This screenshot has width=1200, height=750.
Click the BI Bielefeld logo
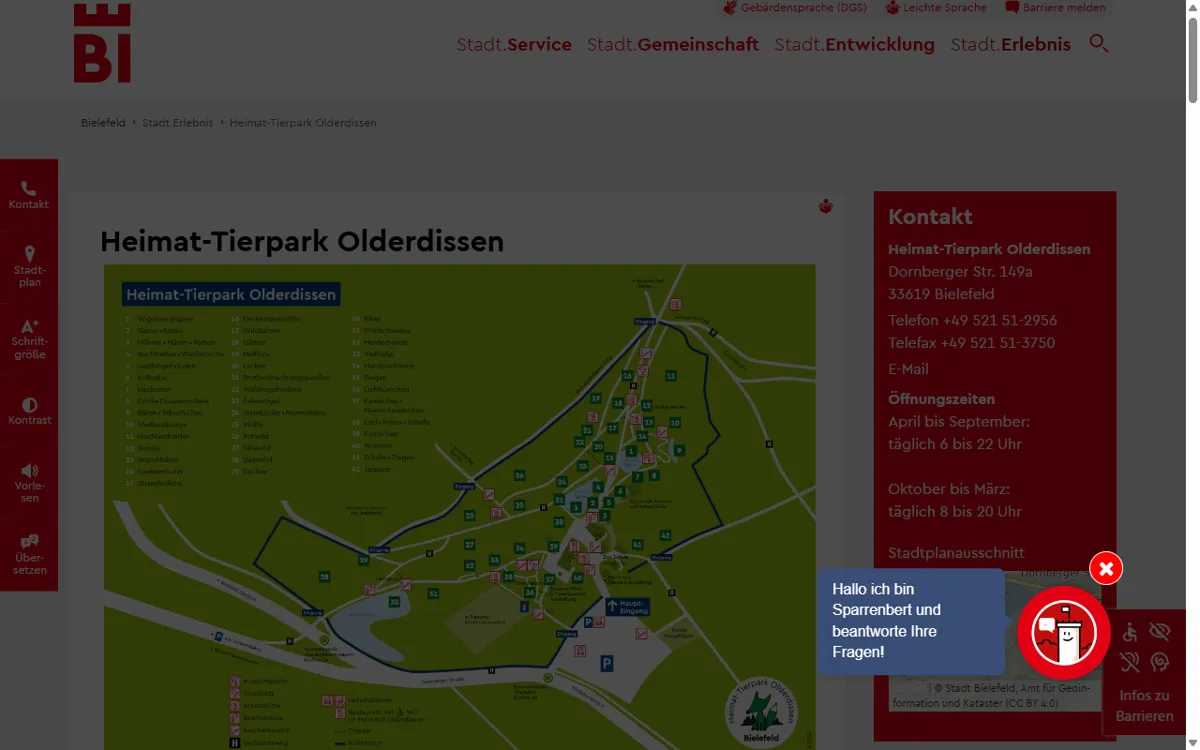pos(102,42)
